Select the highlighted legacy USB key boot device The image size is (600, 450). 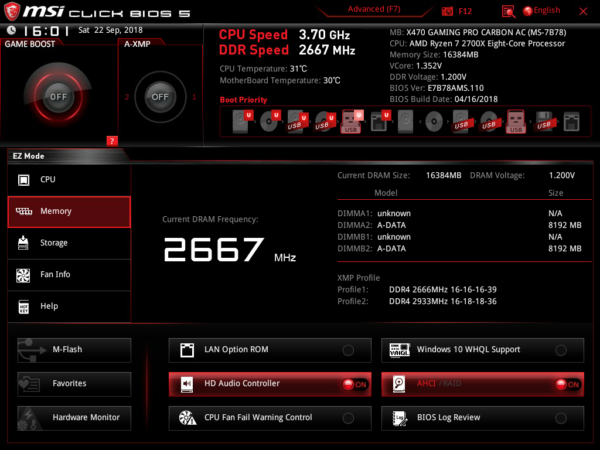pos(516,122)
